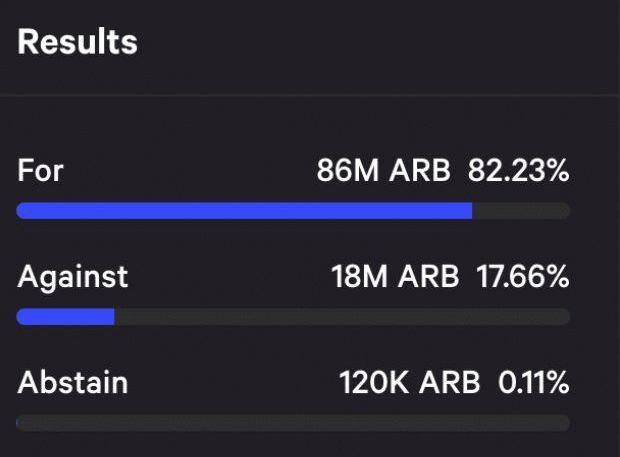
Task: Click the gray unfilled end of For bar
Action: [521, 211]
